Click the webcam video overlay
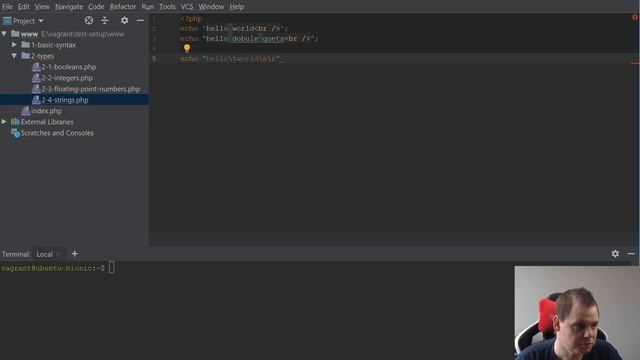 [577, 313]
